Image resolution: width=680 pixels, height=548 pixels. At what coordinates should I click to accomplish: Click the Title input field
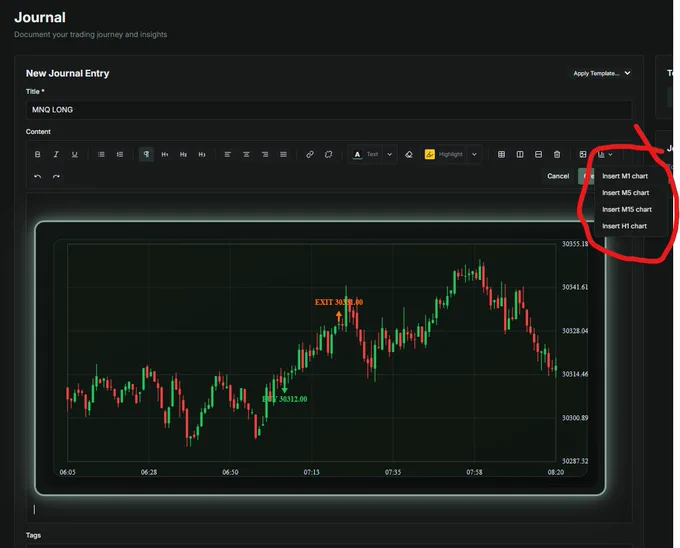point(329,110)
